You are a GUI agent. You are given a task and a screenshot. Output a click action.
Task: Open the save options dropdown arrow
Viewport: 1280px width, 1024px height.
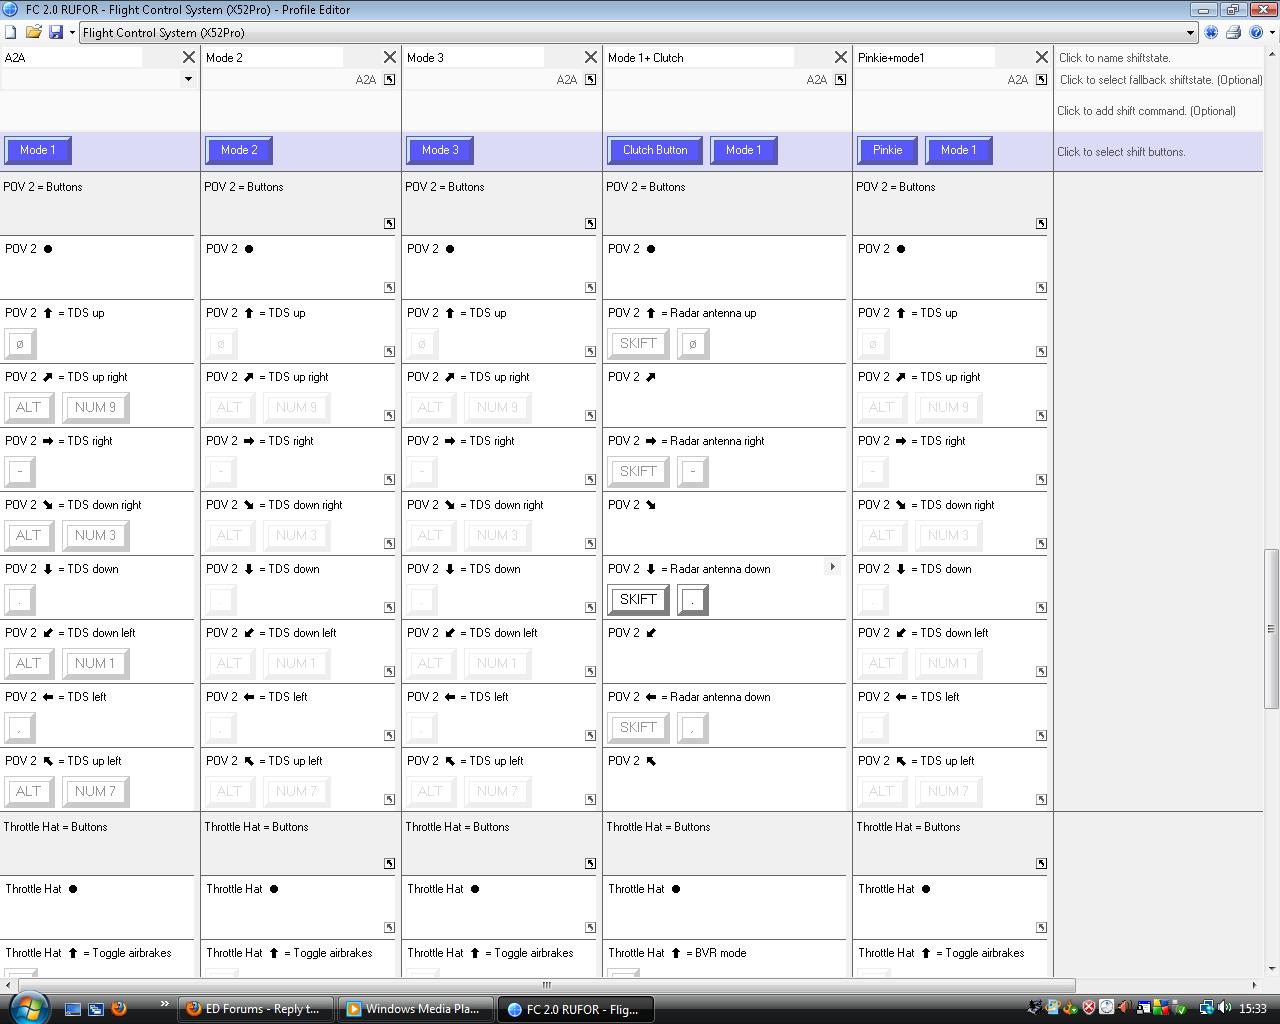pyautogui.click(x=72, y=32)
